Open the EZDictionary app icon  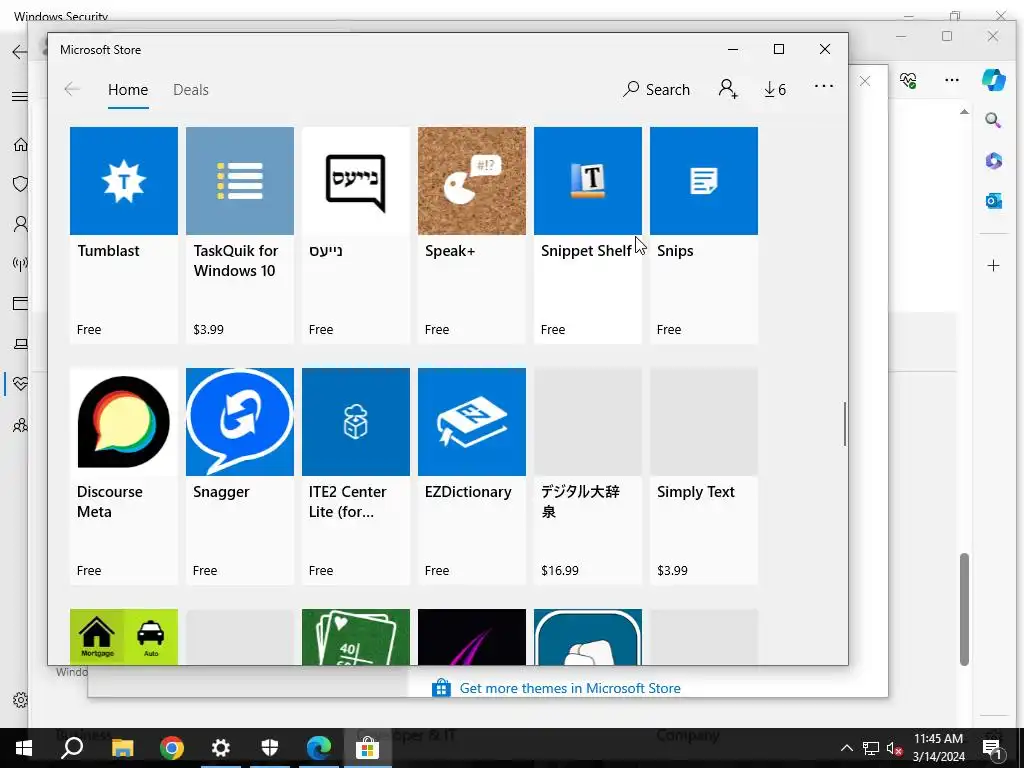click(472, 422)
